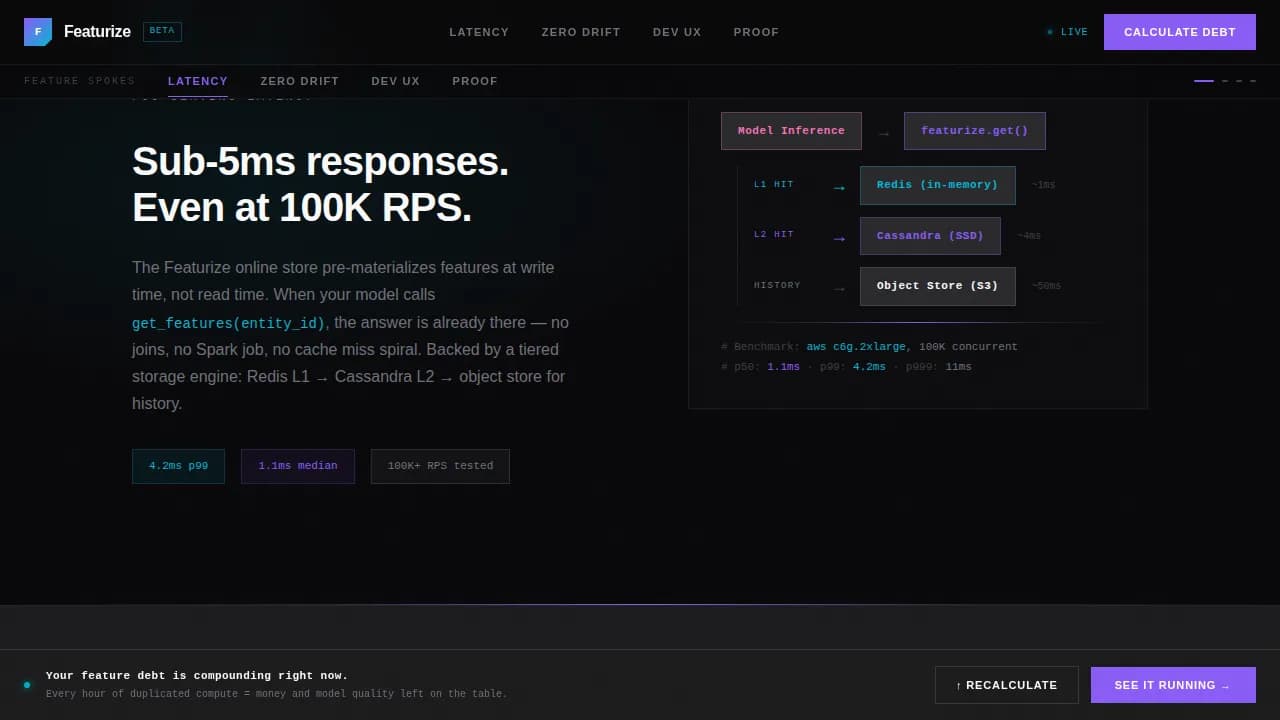Click the Model Inference diagram box

[791, 131]
